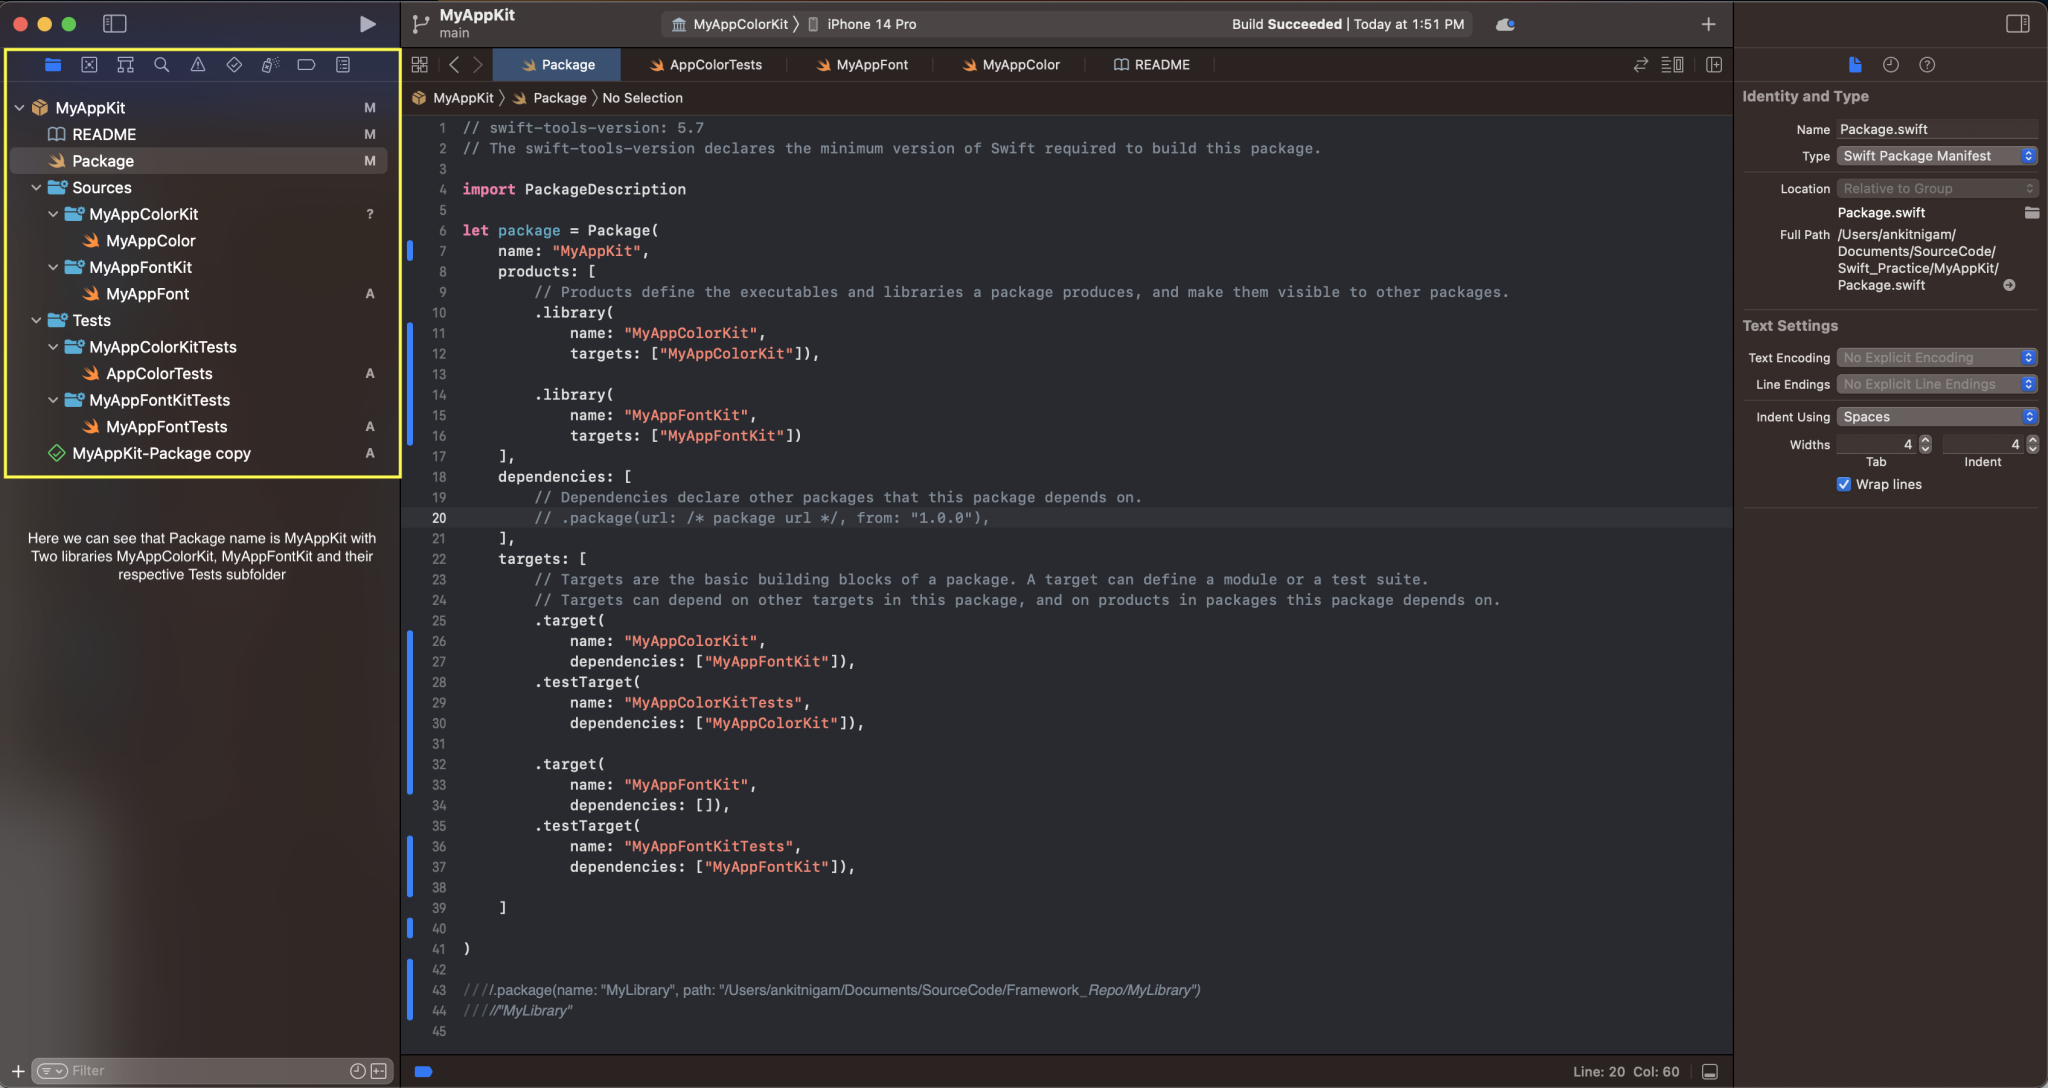Open the Quick Help inspector
Viewport: 2048px width, 1088px height.
1928,64
